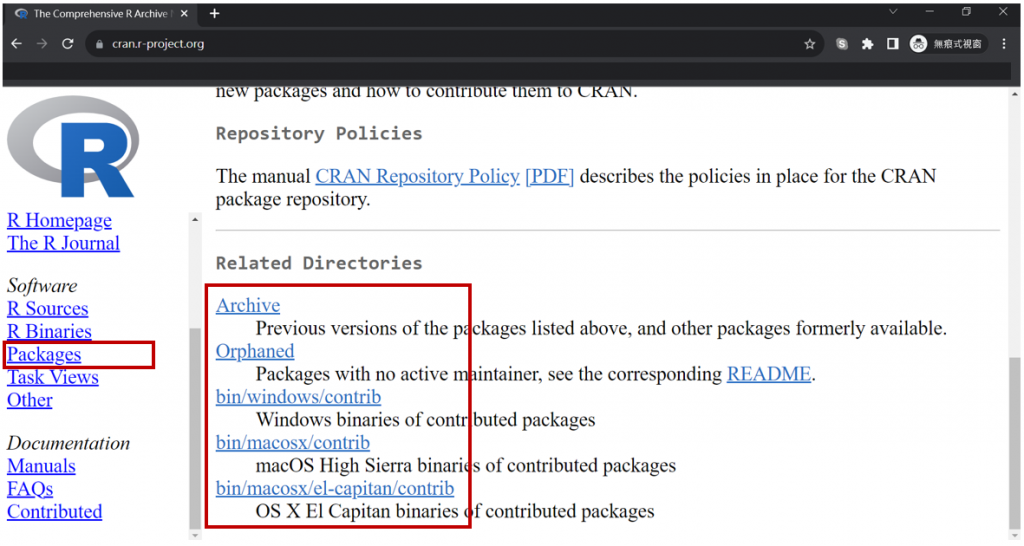
Task: Click the main page scrollbar thumb
Action: (1014, 445)
